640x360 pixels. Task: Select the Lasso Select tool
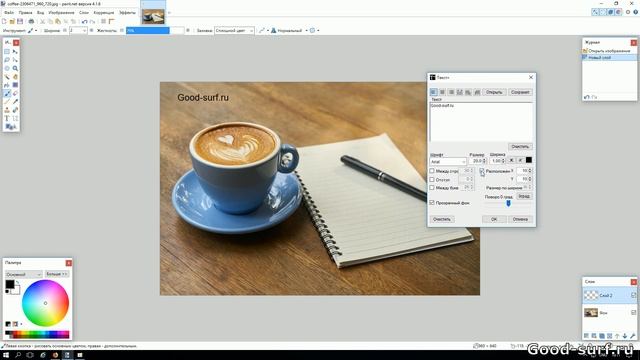7,60
